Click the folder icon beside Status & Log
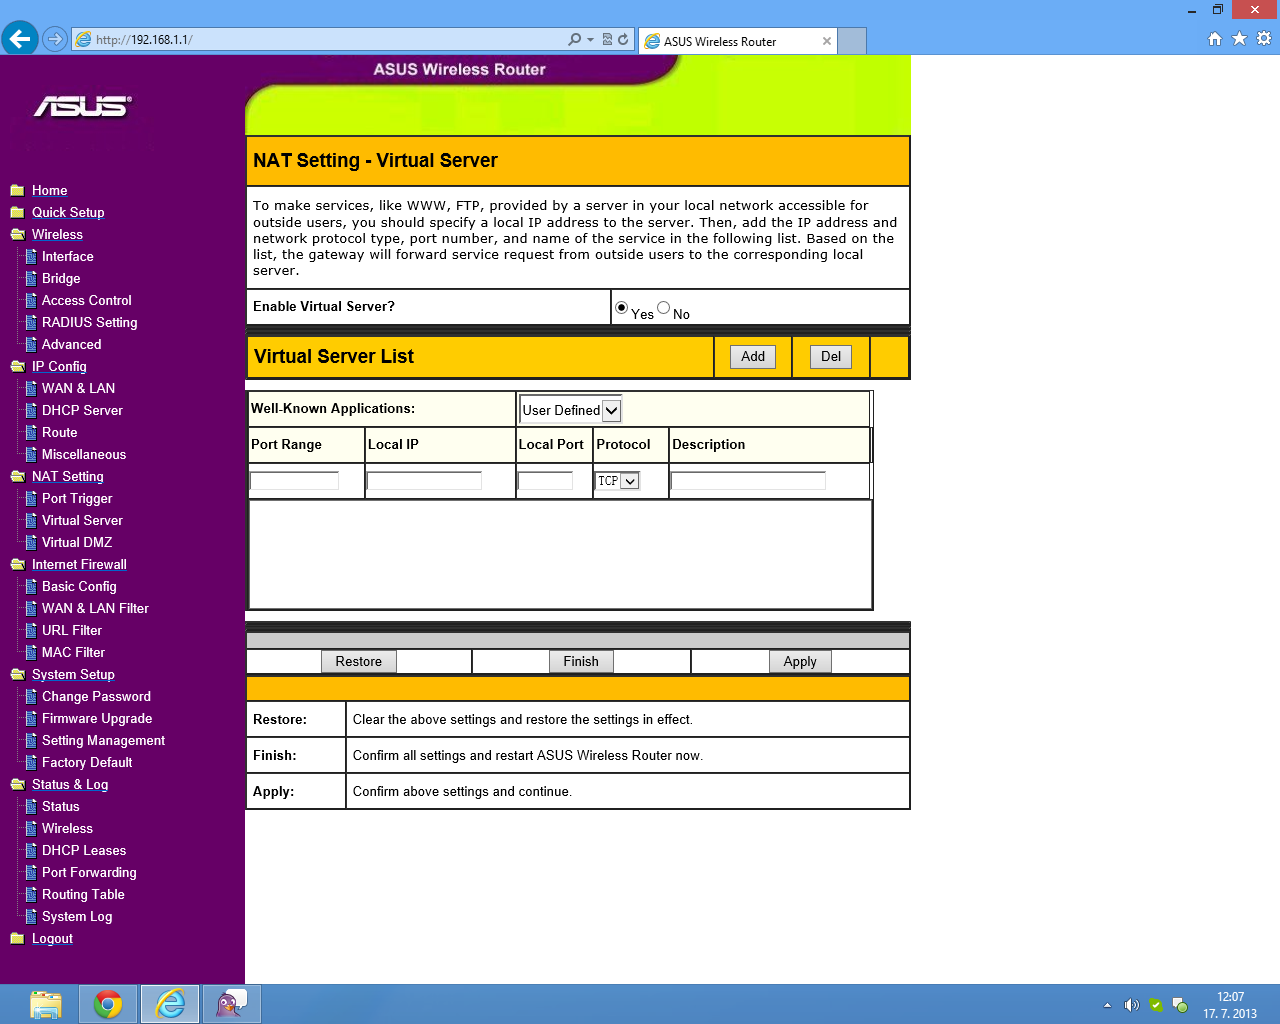The height and width of the screenshot is (1024, 1280). [17, 784]
